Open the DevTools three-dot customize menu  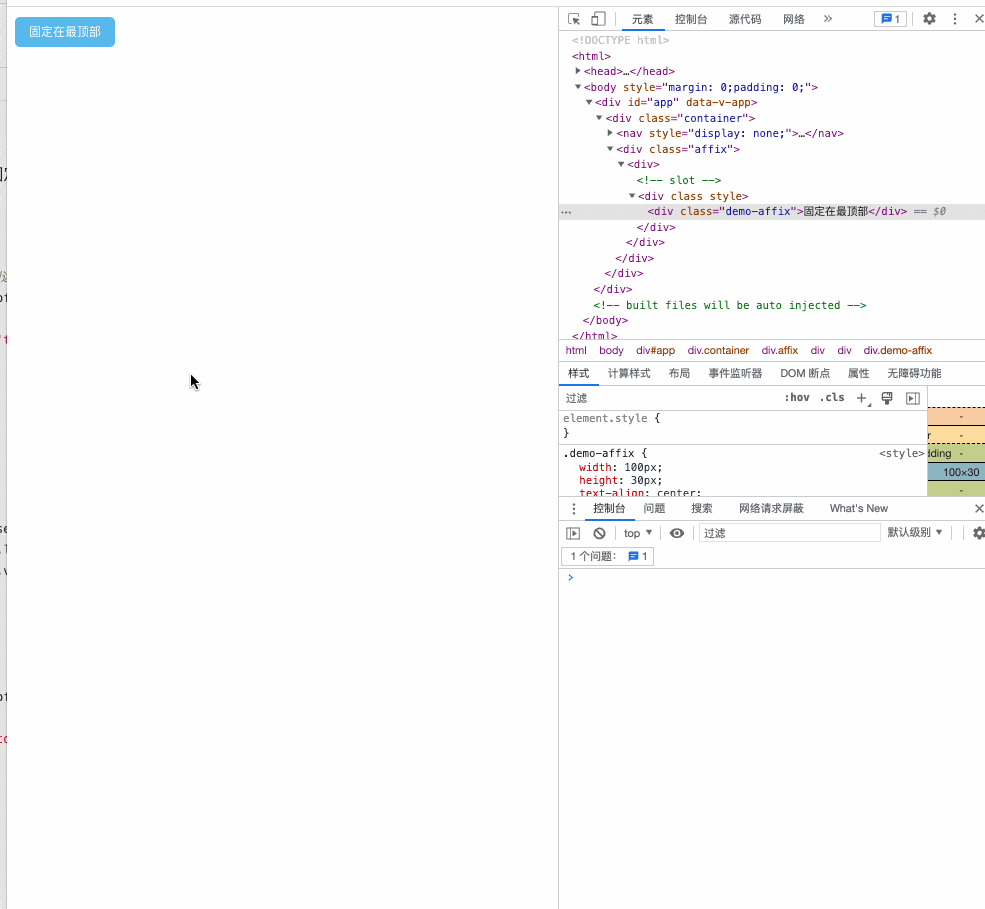pyautogui.click(x=955, y=19)
